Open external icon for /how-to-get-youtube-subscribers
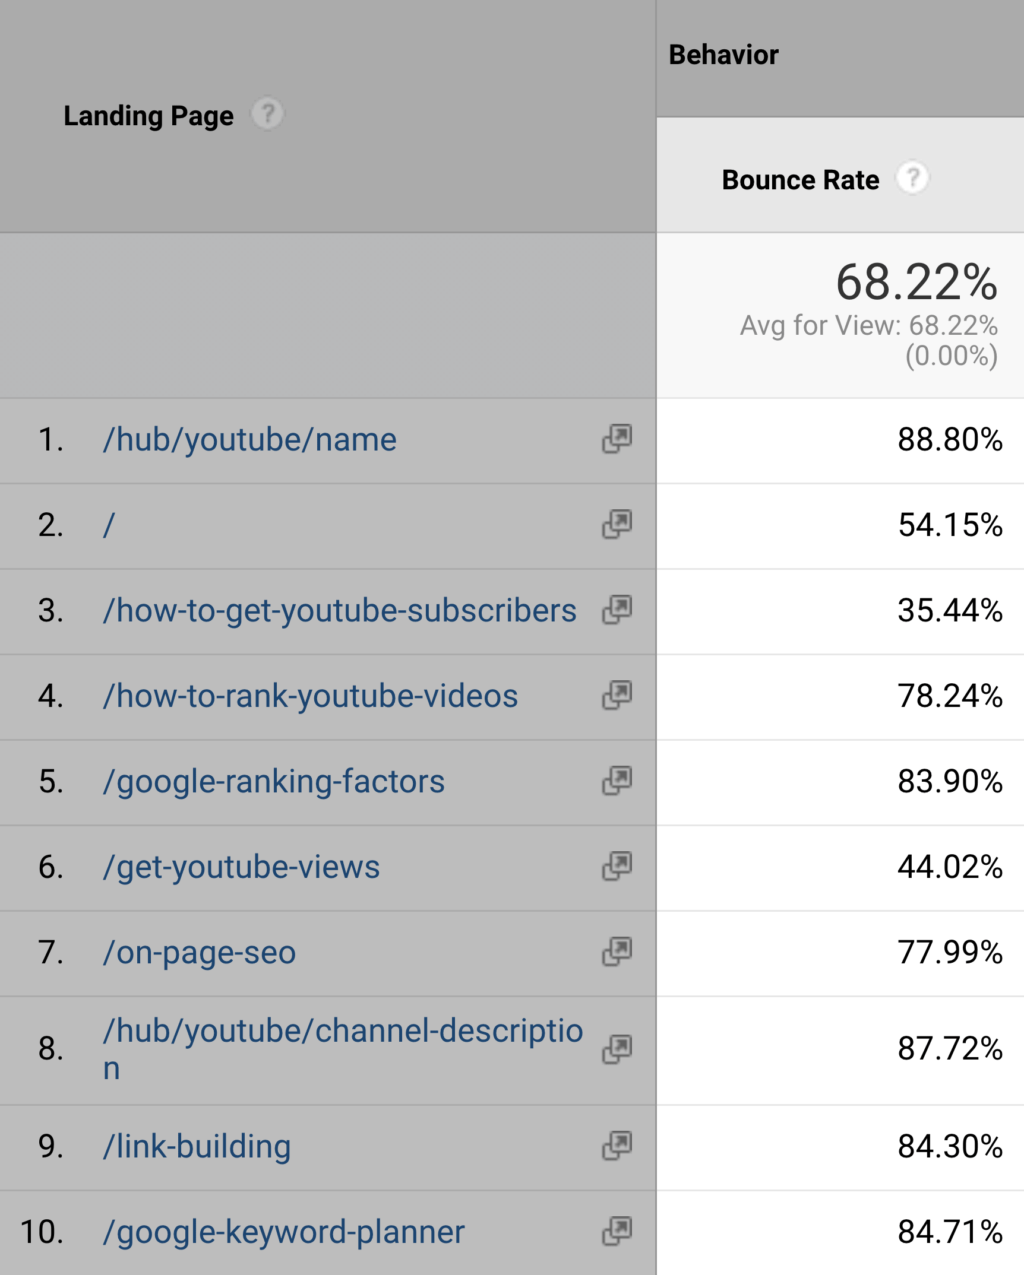This screenshot has width=1024, height=1275. click(x=617, y=610)
